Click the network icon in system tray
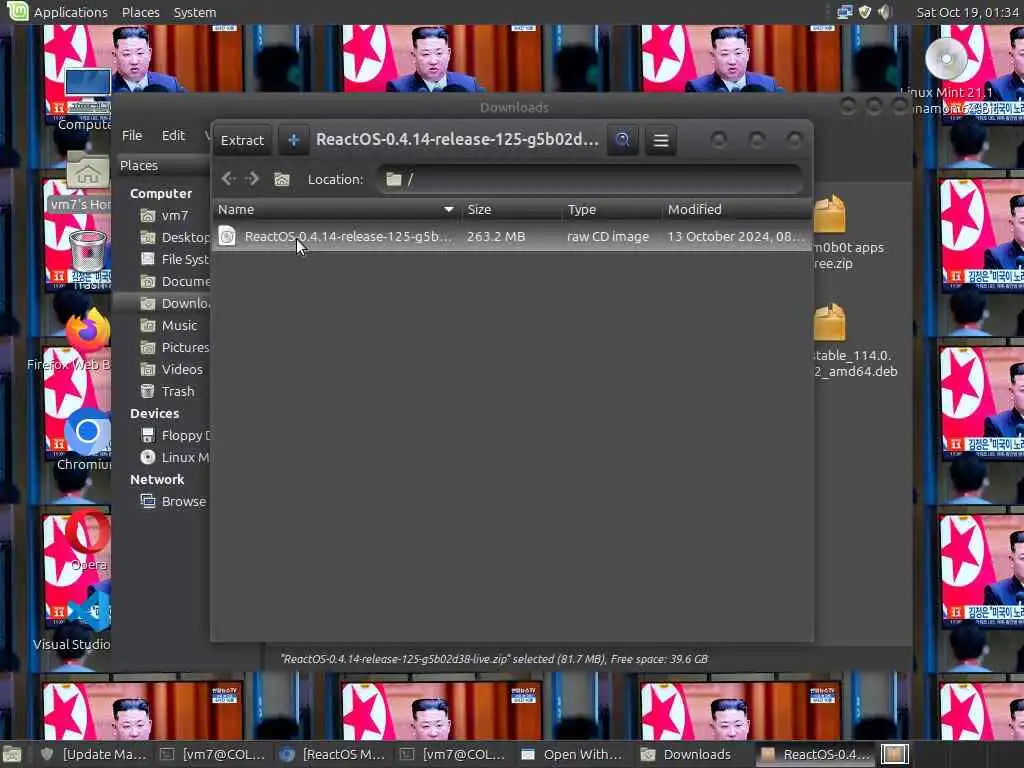 coord(845,12)
